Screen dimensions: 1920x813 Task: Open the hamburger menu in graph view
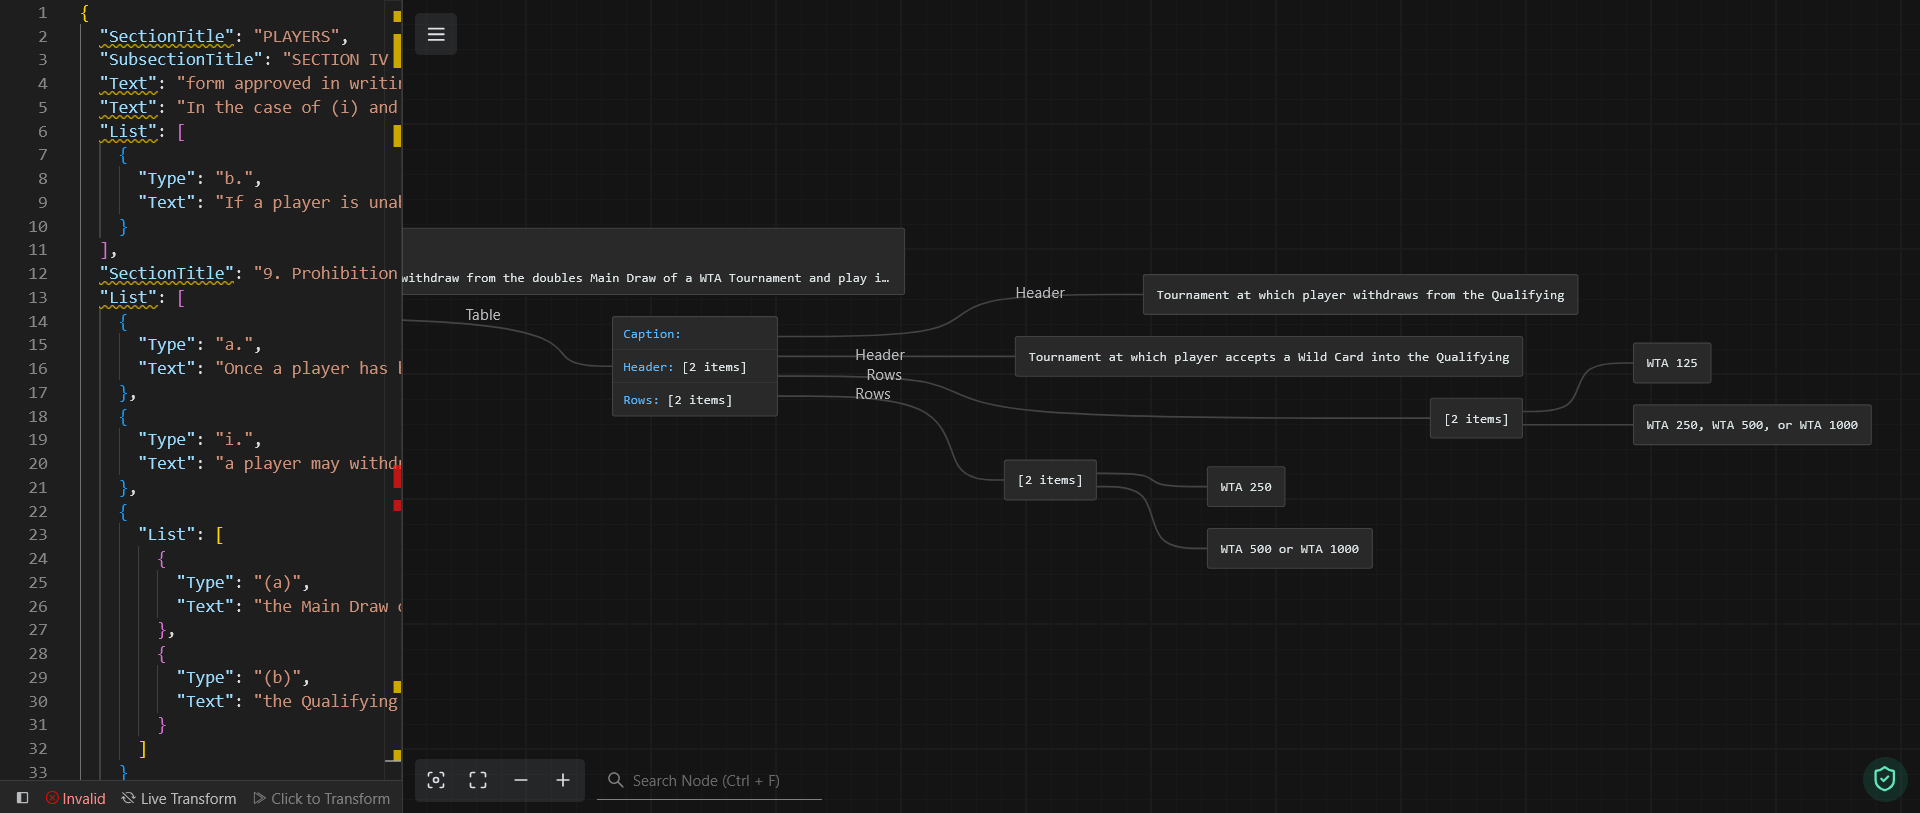pyautogui.click(x=436, y=34)
